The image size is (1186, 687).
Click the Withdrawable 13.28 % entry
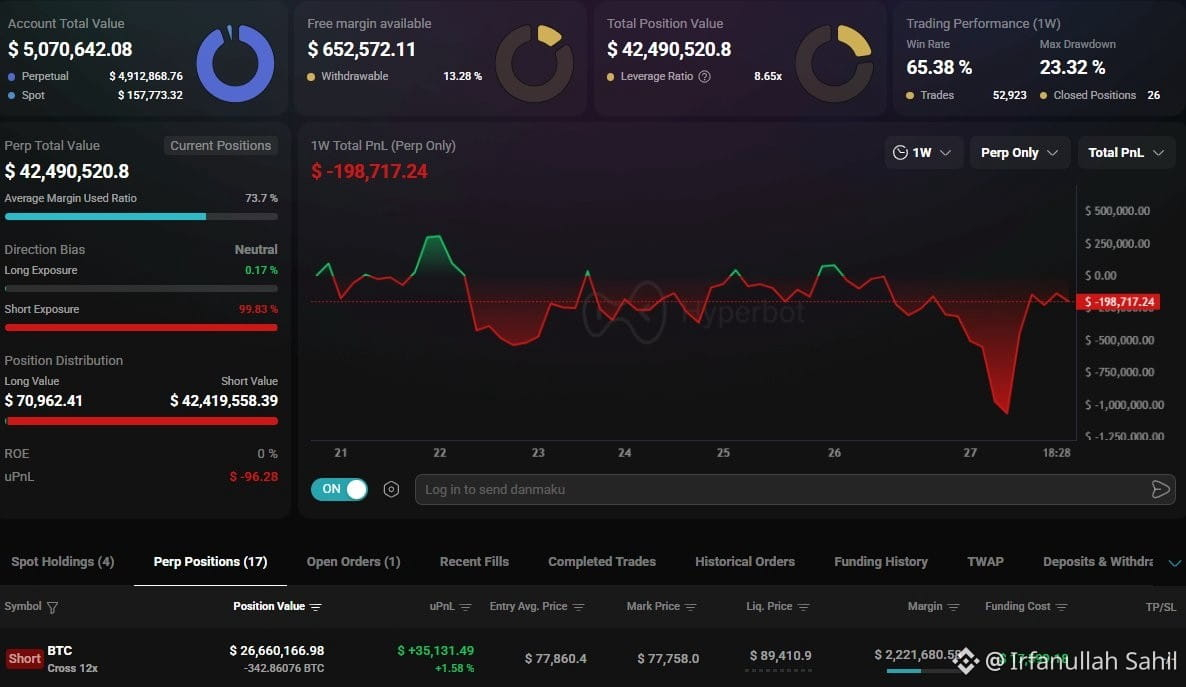coord(394,76)
